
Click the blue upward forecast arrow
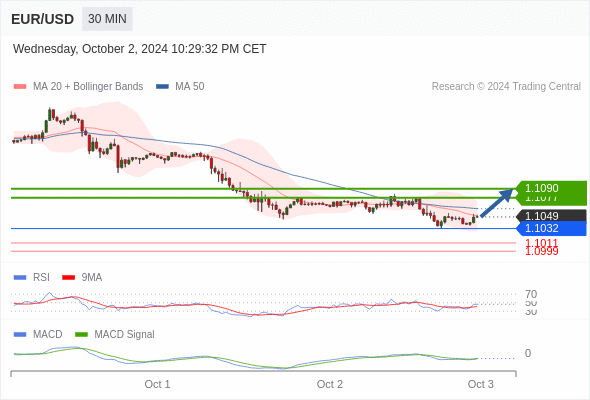coord(497,203)
